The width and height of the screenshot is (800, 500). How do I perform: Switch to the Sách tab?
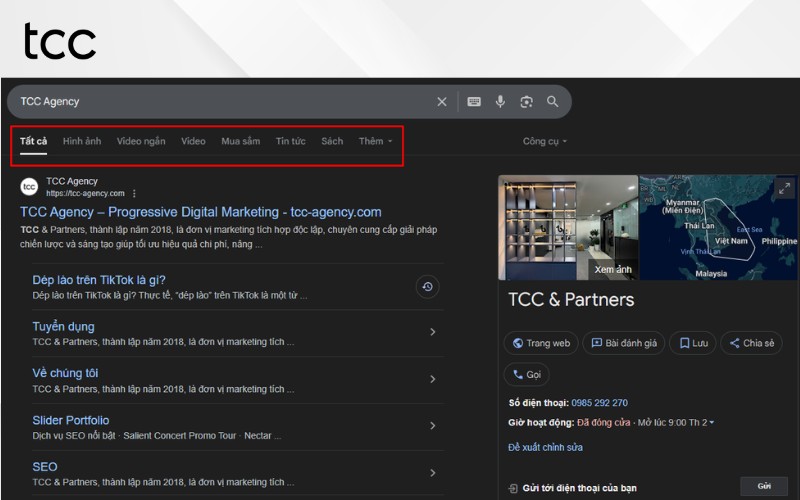click(332, 141)
